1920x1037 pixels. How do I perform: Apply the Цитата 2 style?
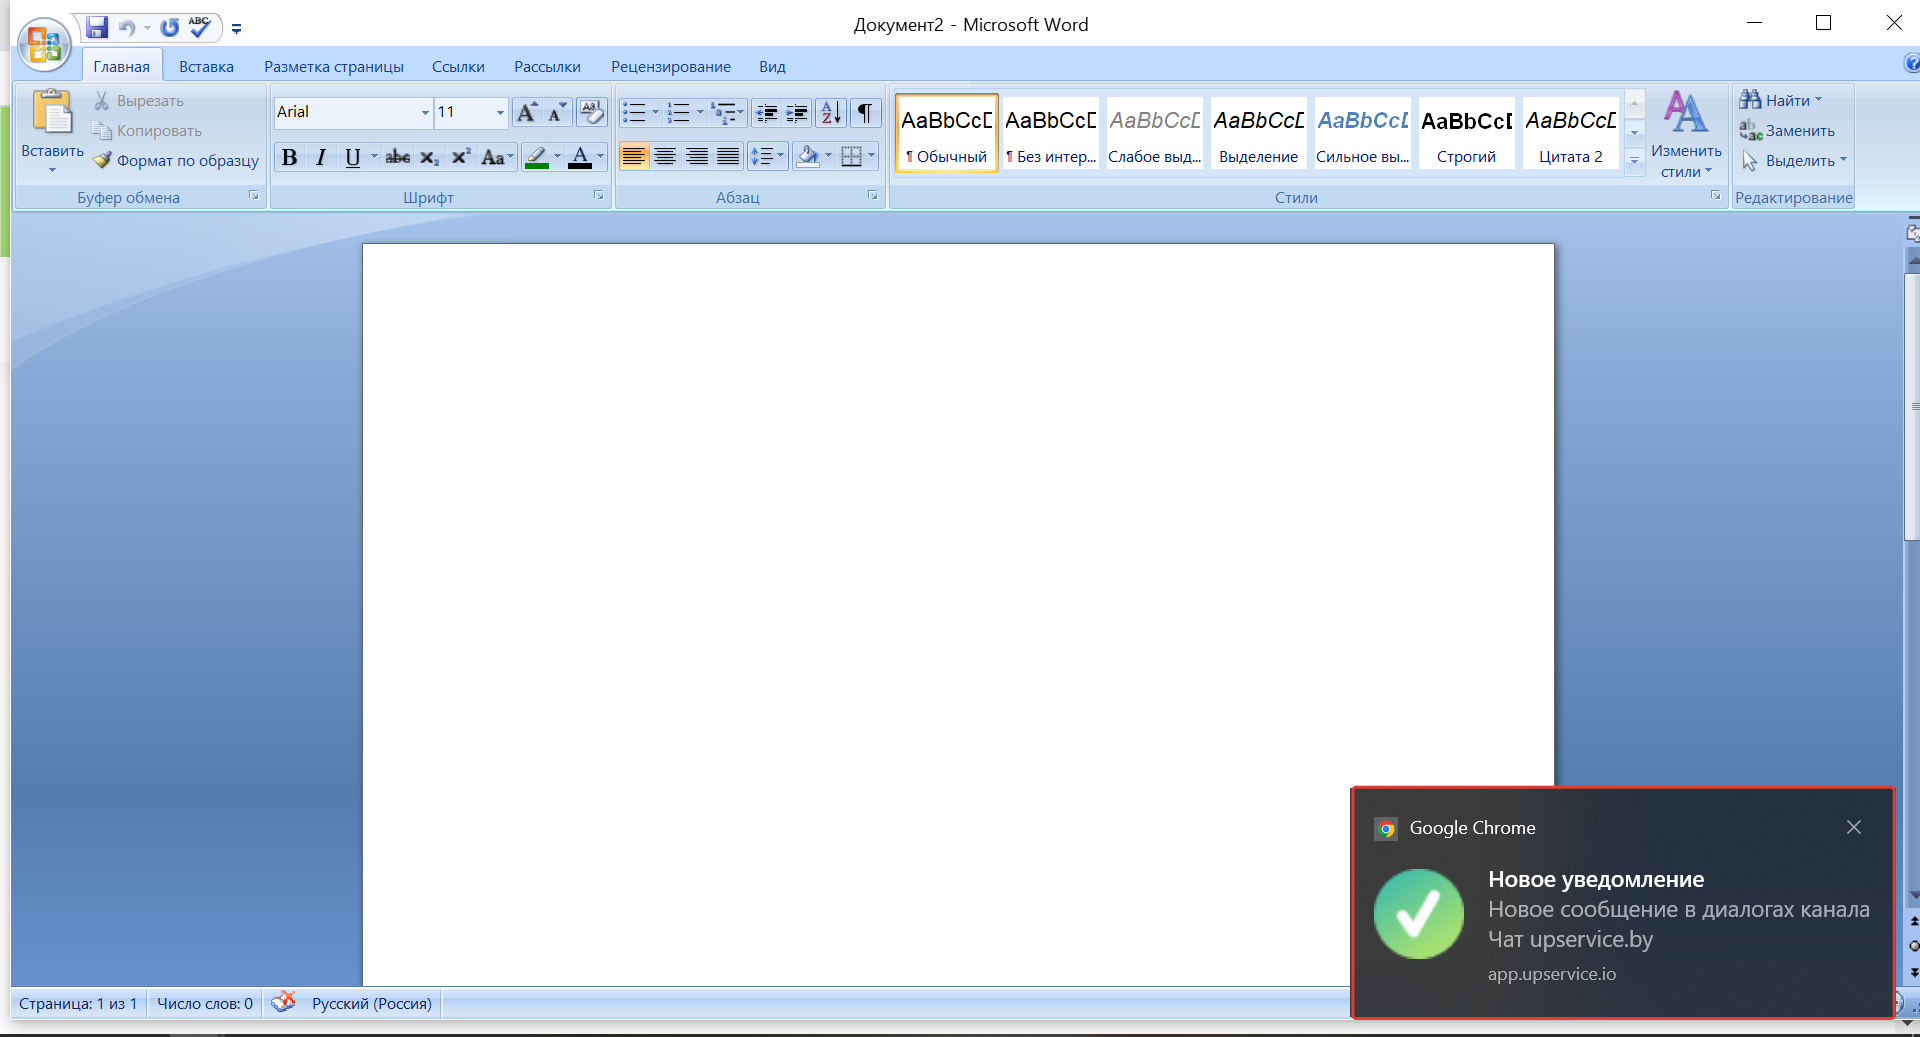coord(1570,134)
